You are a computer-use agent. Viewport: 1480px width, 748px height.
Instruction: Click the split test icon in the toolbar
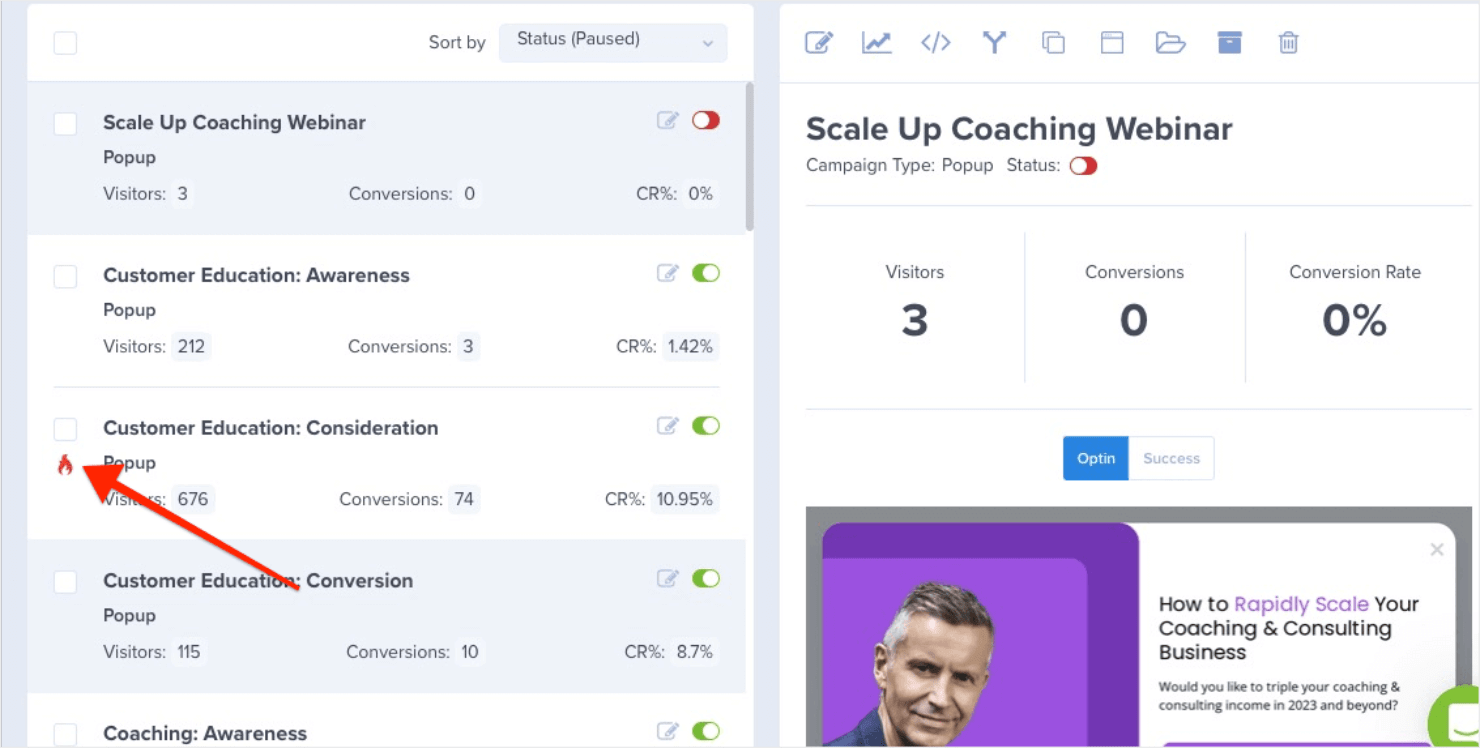click(993, 43)
